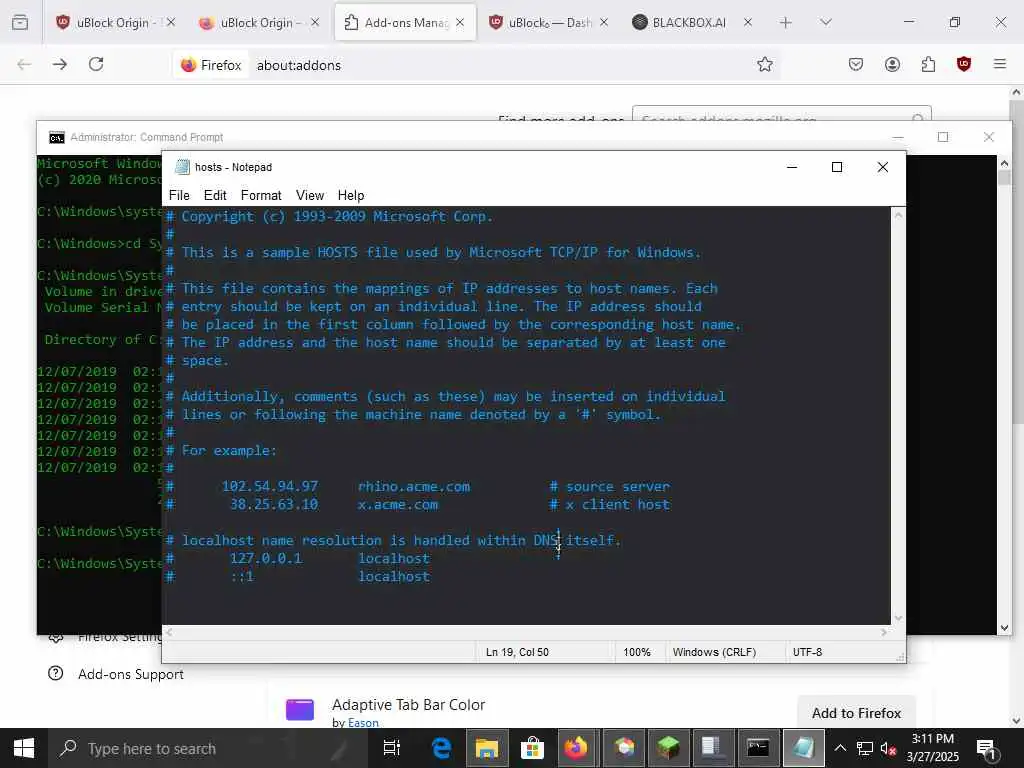Click the muted volume tray icon

[888, 748]
